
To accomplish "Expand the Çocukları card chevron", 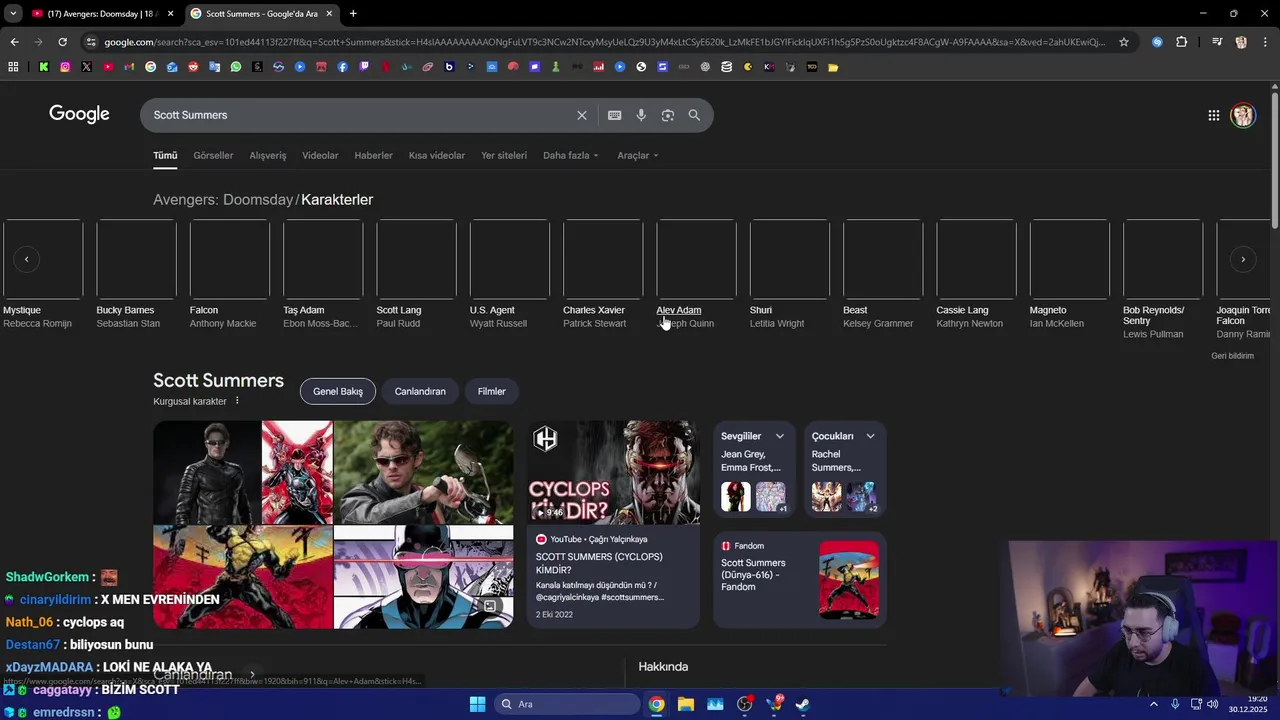I will pyautogui.click(x=870, y=436).
